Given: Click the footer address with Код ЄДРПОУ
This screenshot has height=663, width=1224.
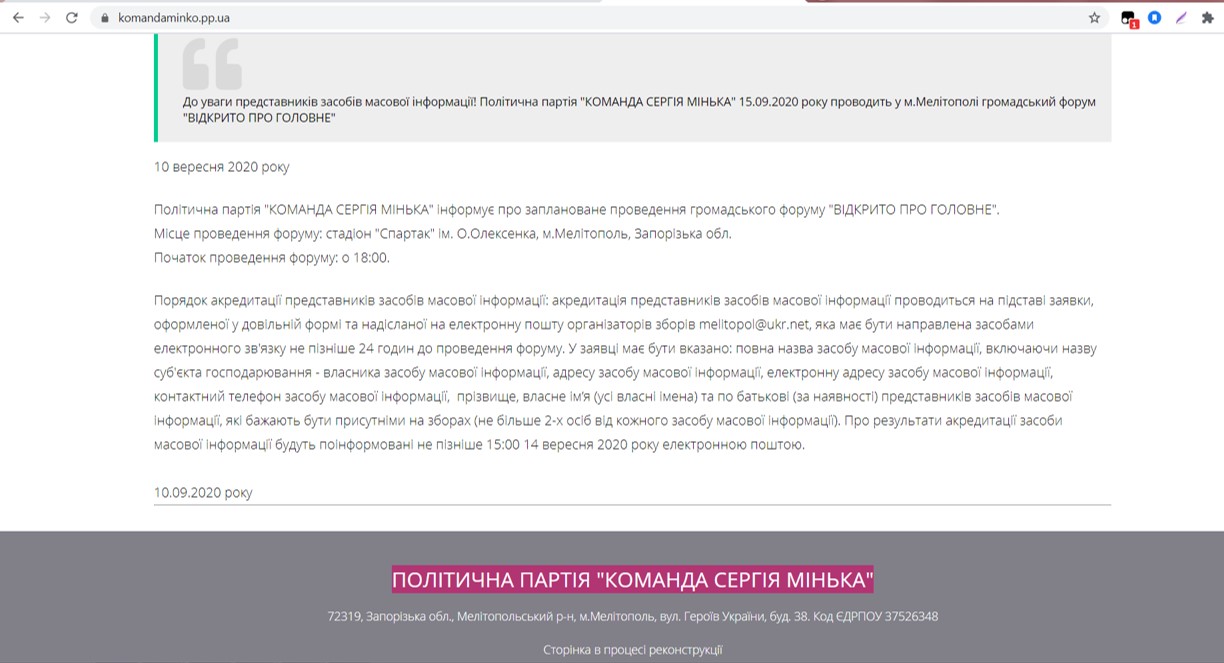Looking at the screenshot, I should pyautogui.click(x=632, y=617).
